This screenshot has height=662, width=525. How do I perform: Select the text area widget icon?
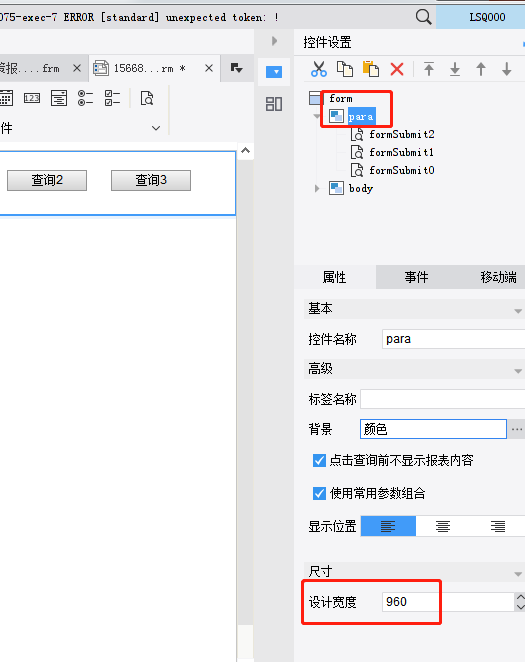pos(59,98)
